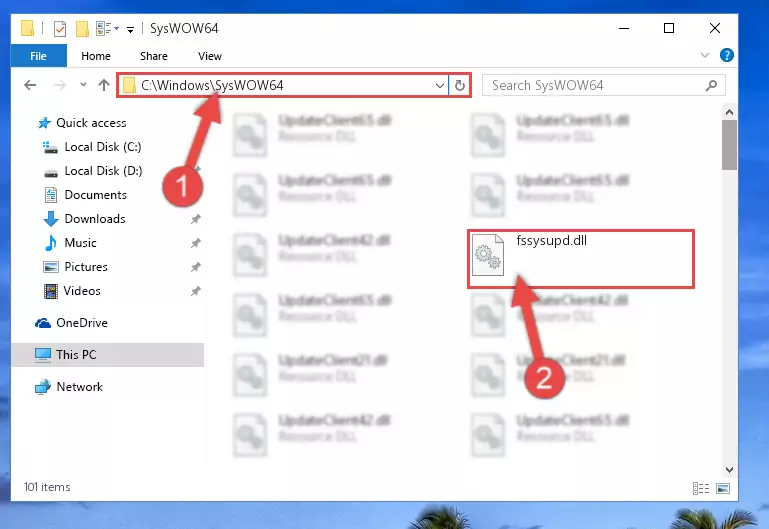Click the vertical scrollbar thumb
Image resolution: width=769 pixels, height=529 pixels.
tap(729, 145)
